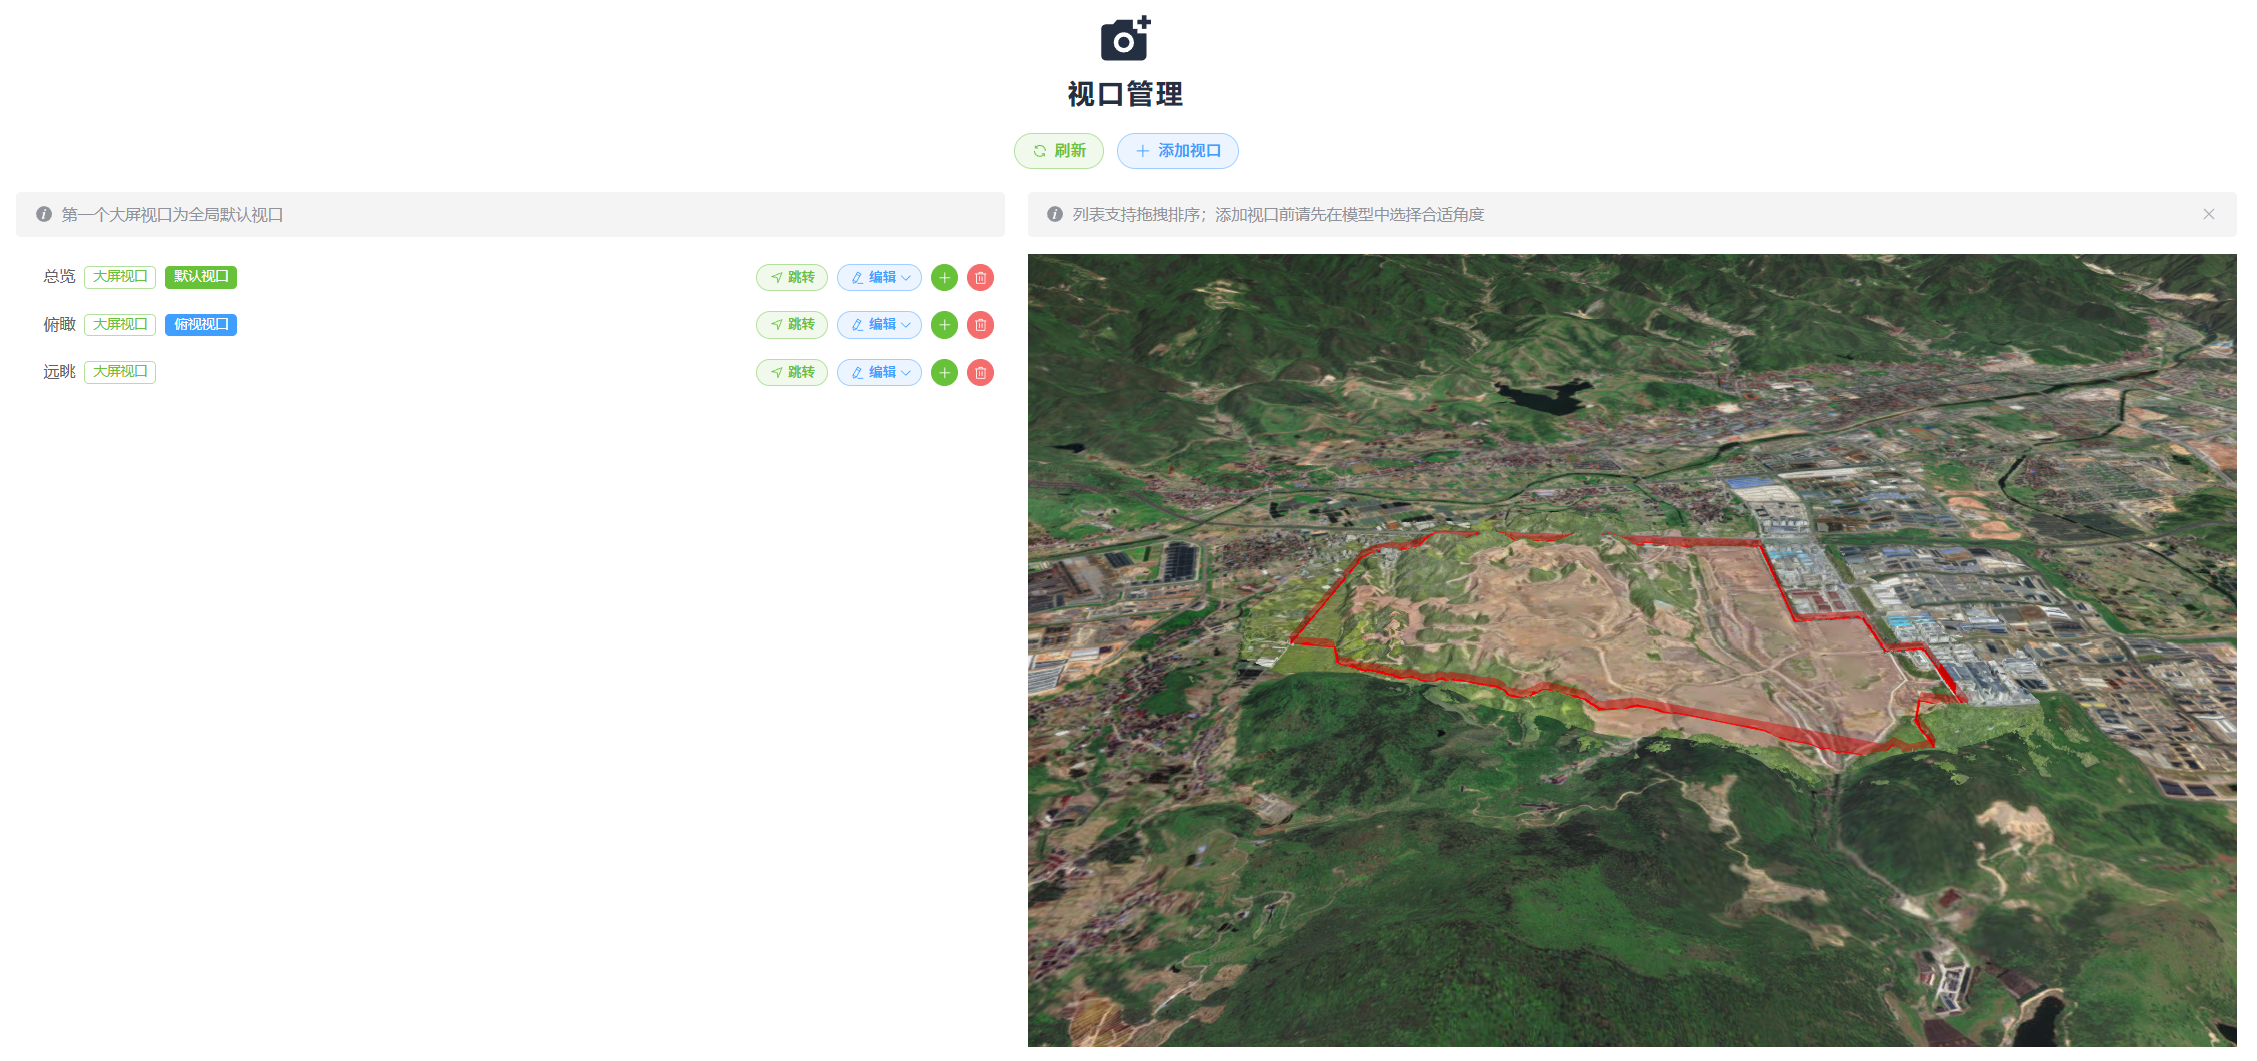Image resolution: width=2257 pixels, height=1061 pixels.
Task: Delete the 远眺 viewport using trash icon
Action: [x=980, y=373]
